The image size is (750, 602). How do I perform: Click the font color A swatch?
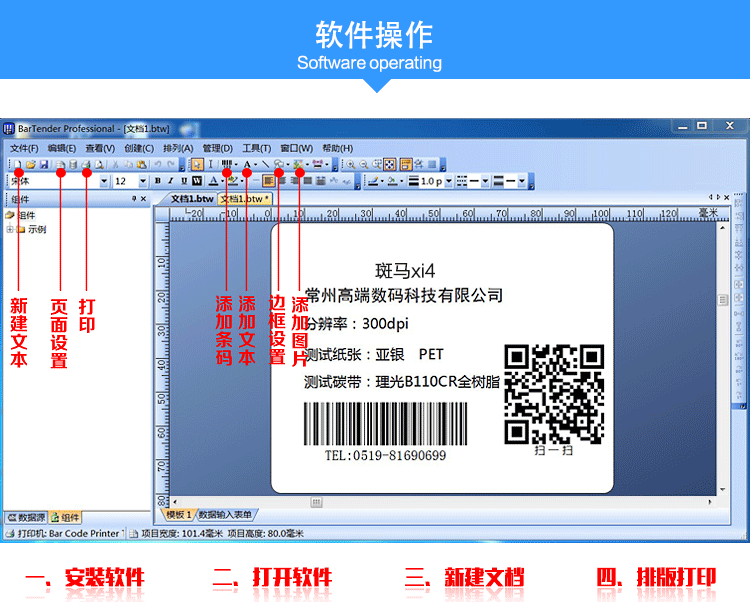pos(213,181)
